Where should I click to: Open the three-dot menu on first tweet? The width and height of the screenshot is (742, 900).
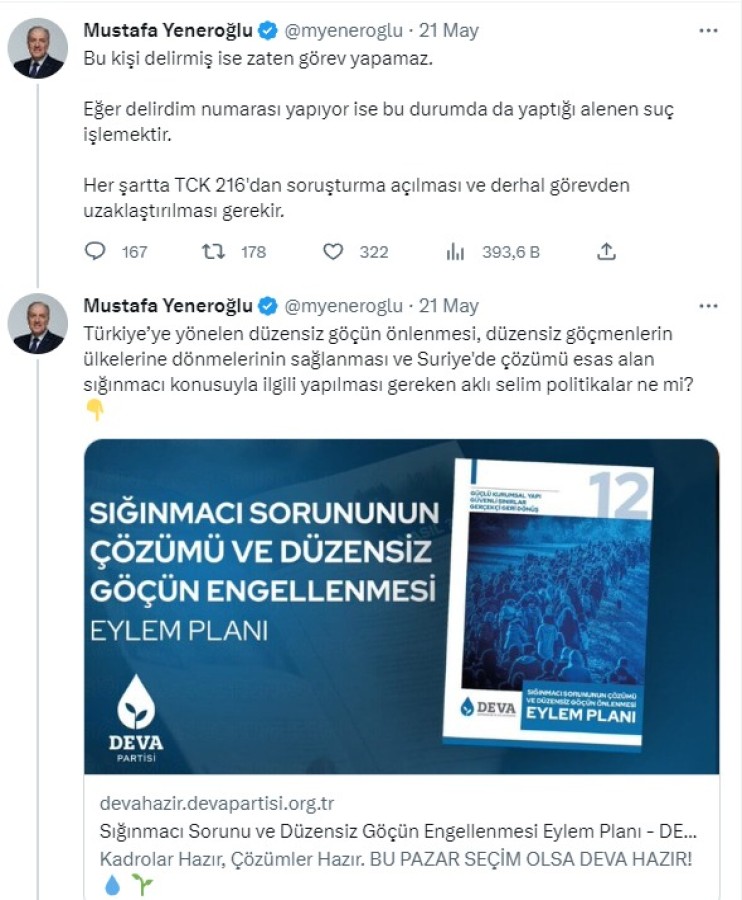click(x=708, y=30)
